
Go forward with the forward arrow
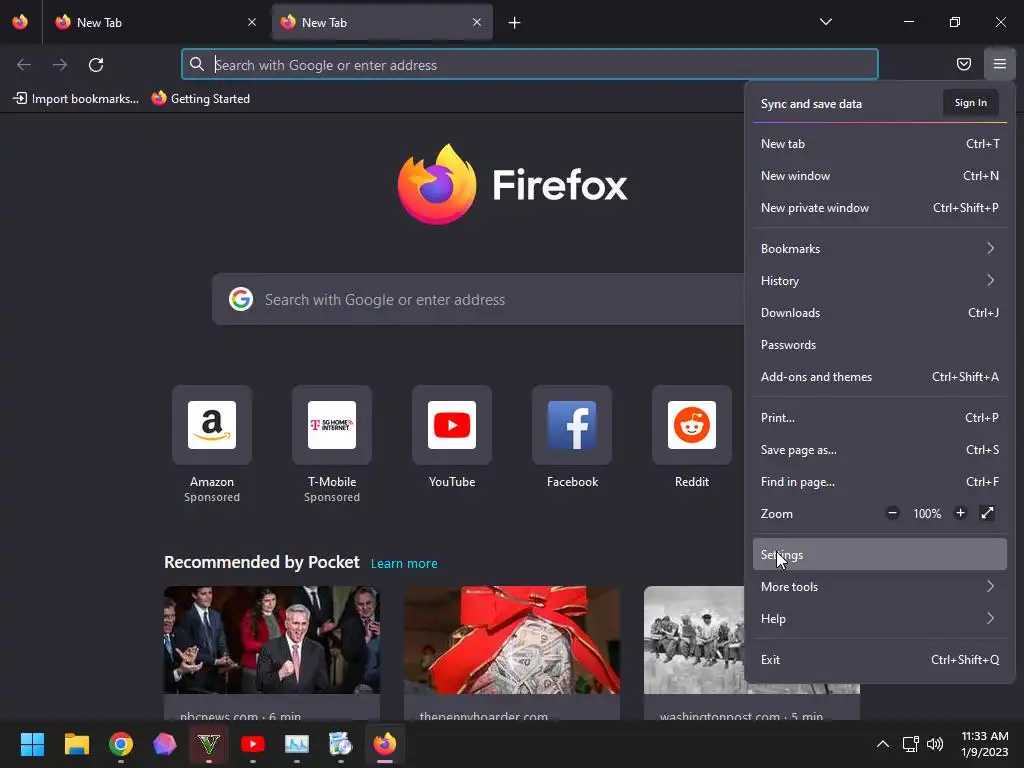tap(60, 65)
